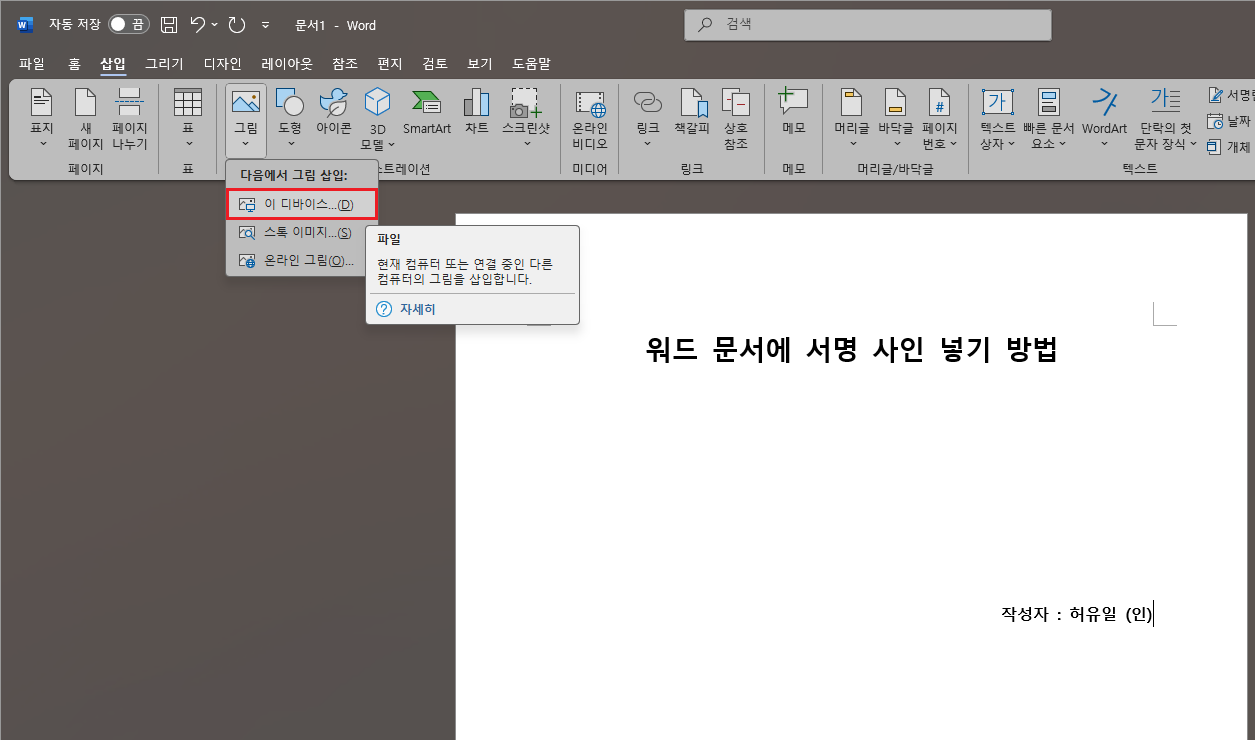Switch to the 보기 (View) tab
Screen dimensions: 1255x740
[x=480, y=64]
